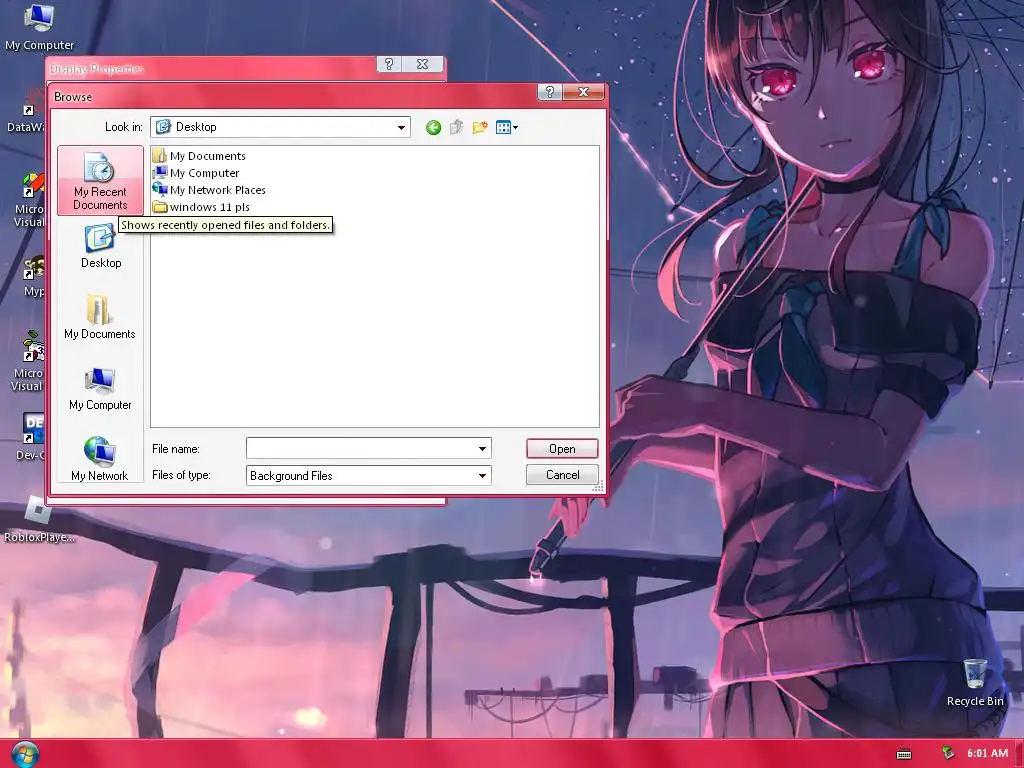Click the Browse dialog resize grip
The height and width of the screenshot is (768, 1024).
[598, 487]
